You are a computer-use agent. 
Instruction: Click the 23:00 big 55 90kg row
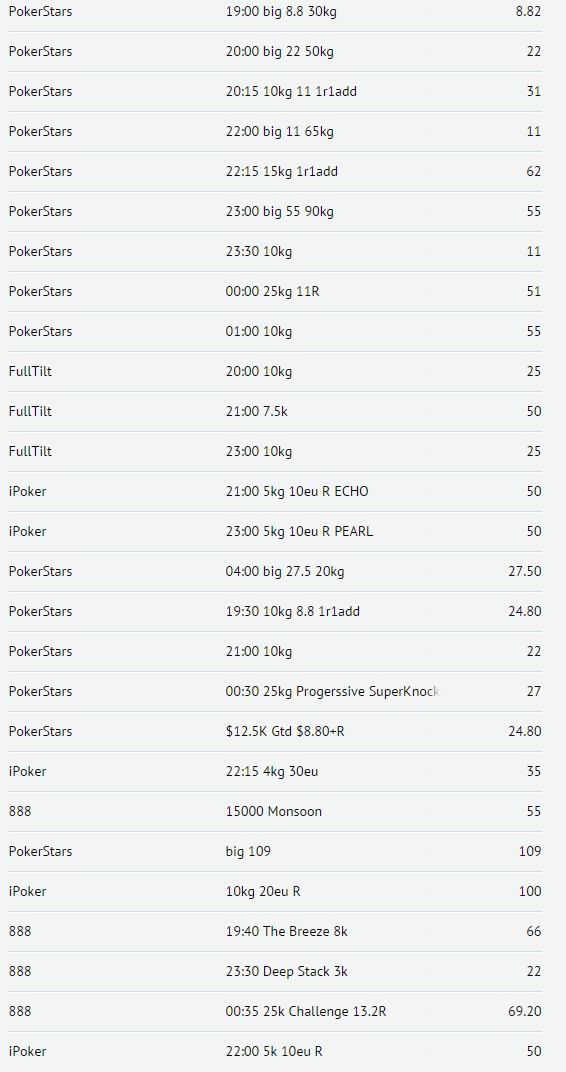(x=275, y=211)
